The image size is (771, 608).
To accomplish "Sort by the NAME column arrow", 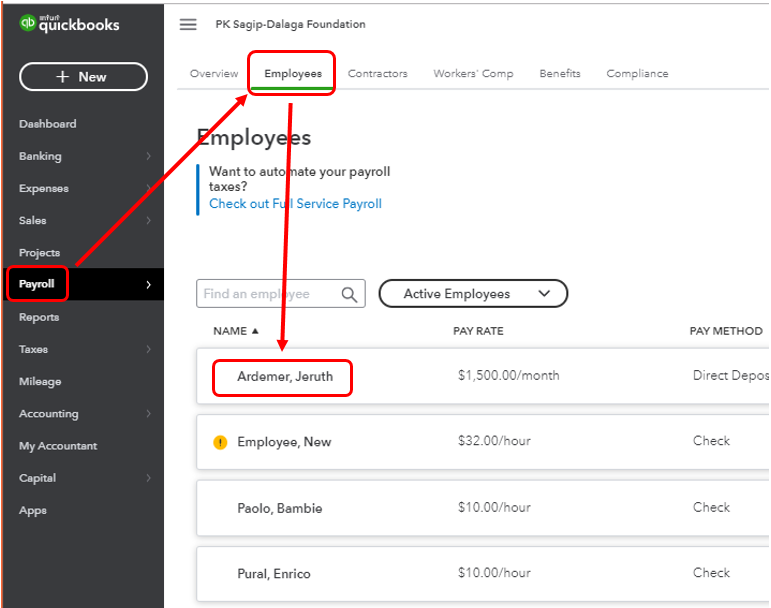I will tap(254, 331).
